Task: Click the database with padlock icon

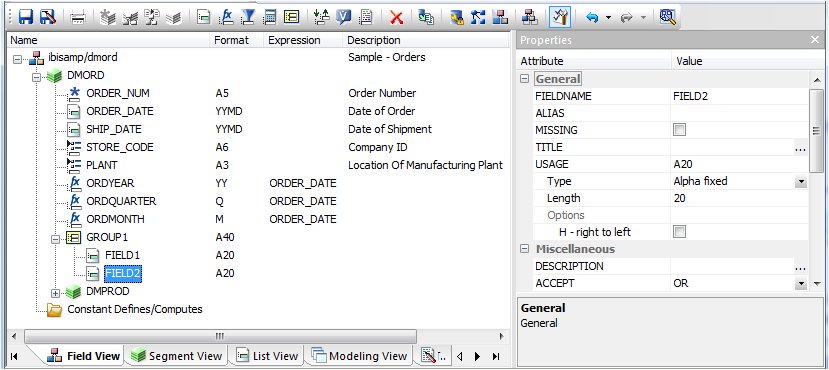Action: coord(456,17)
